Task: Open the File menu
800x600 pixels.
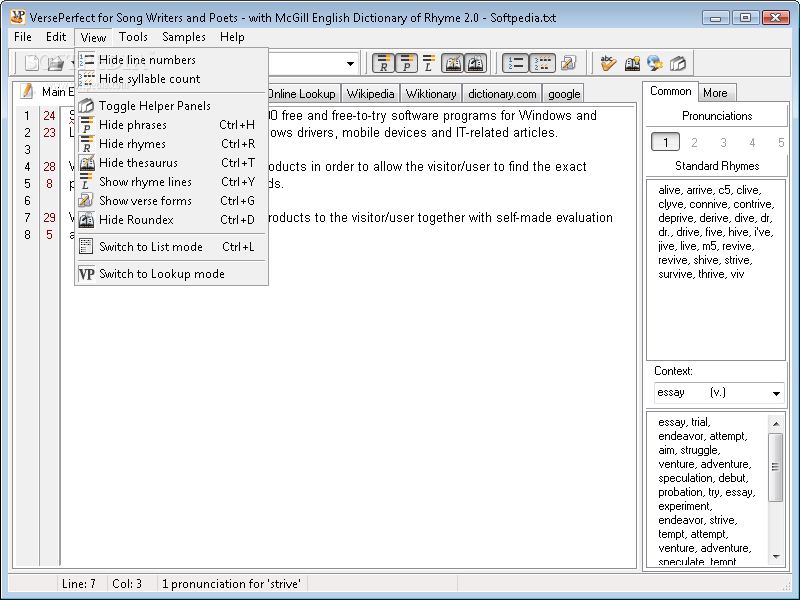Action: (23, 37)
